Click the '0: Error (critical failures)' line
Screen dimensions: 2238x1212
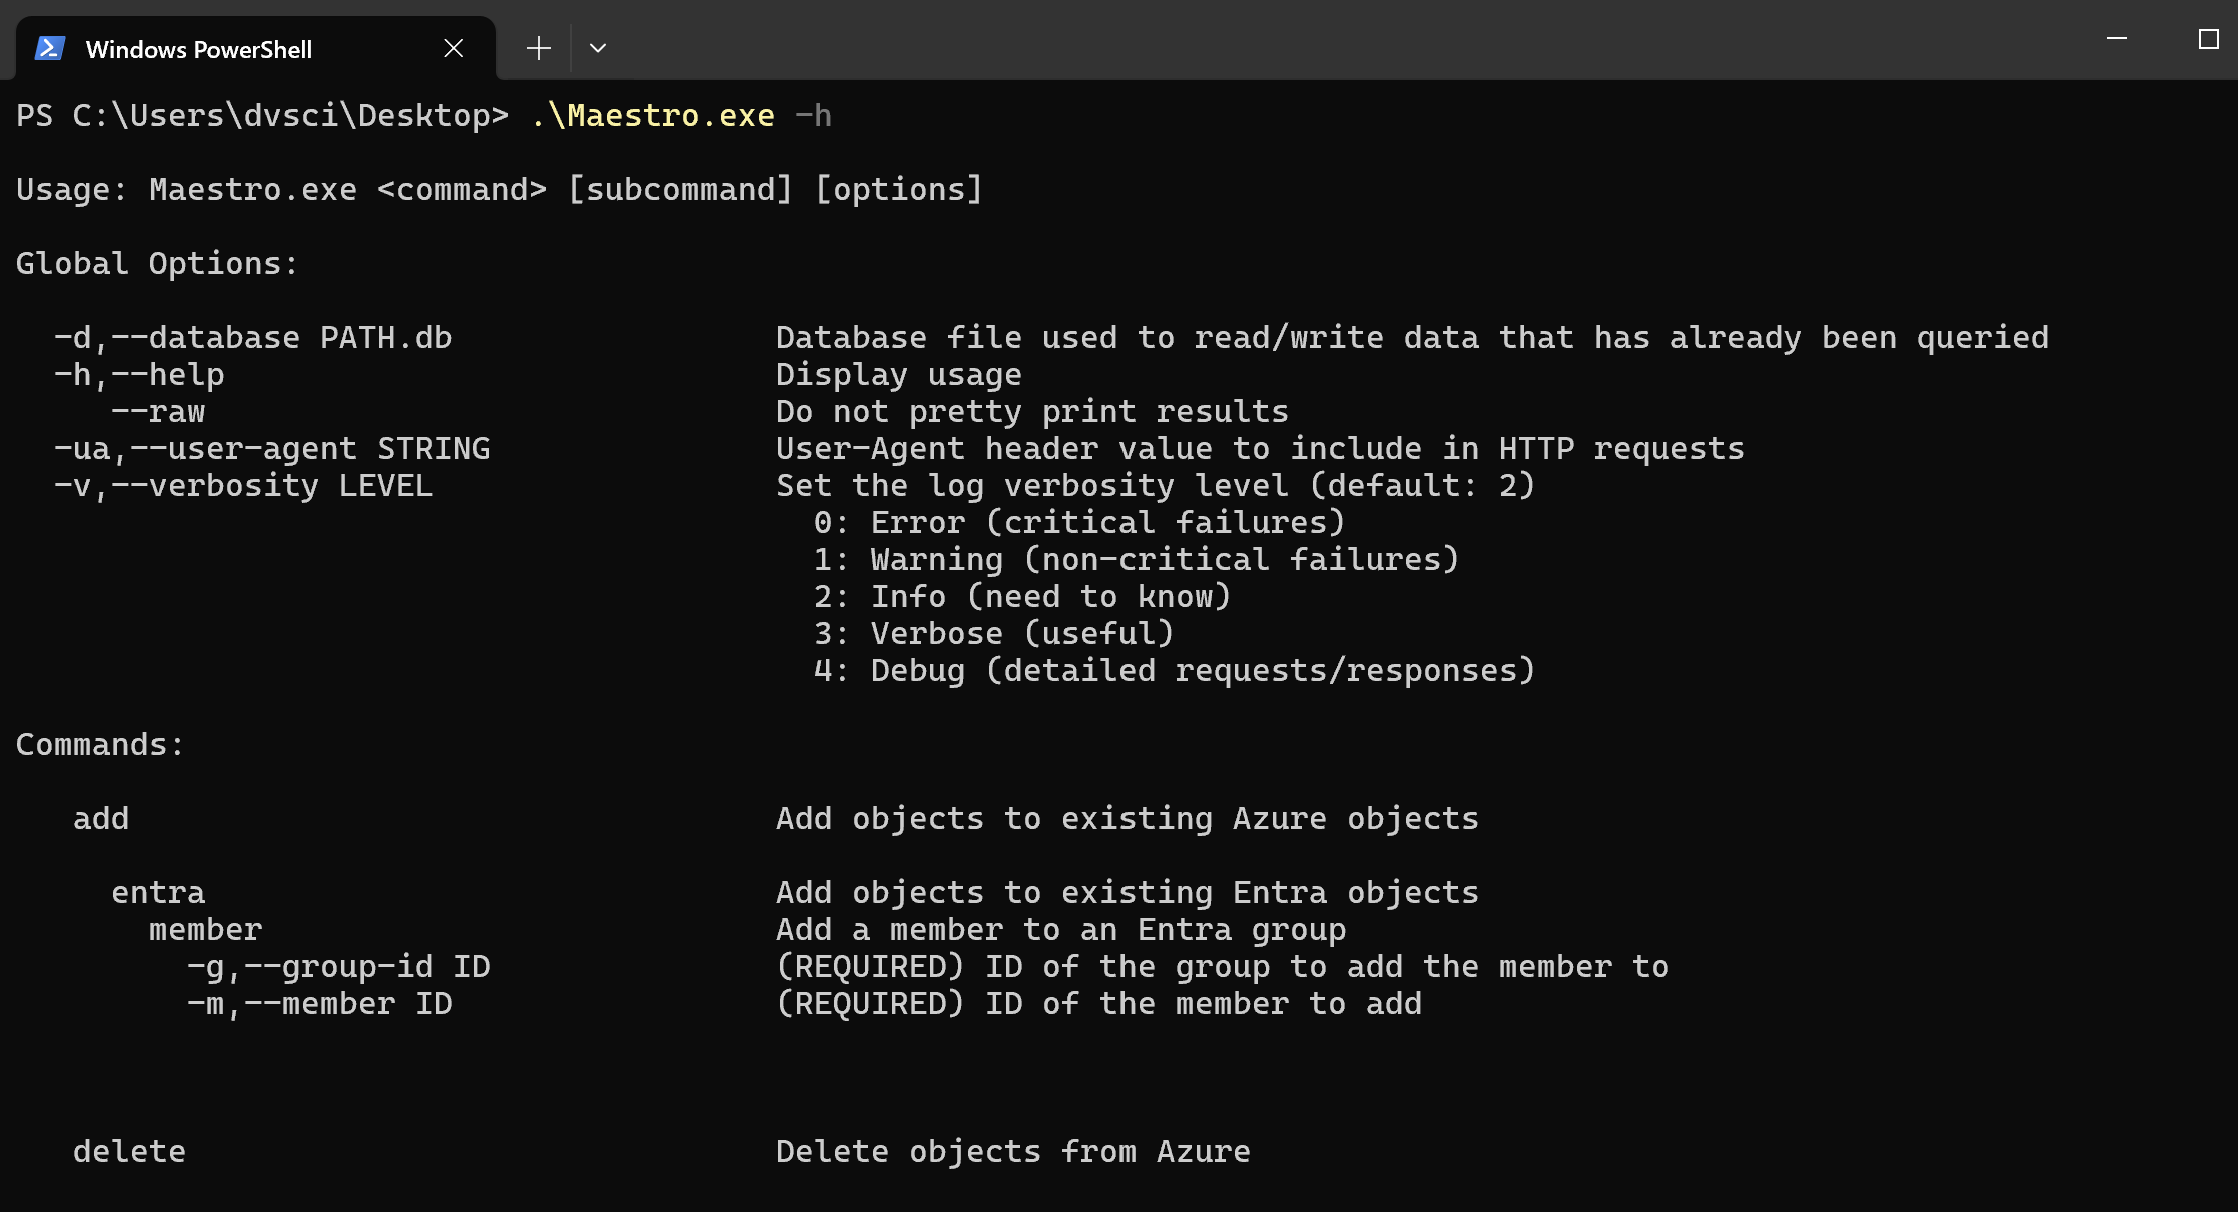[1079, 523]
